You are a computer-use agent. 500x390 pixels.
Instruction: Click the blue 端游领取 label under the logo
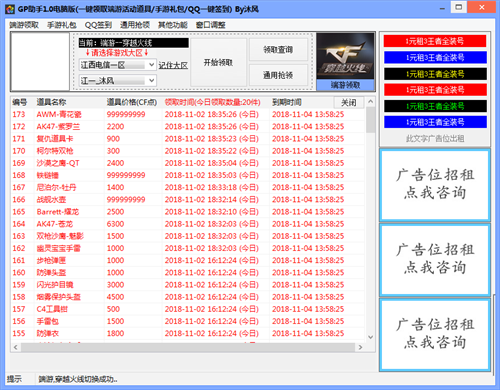(345, 85)
